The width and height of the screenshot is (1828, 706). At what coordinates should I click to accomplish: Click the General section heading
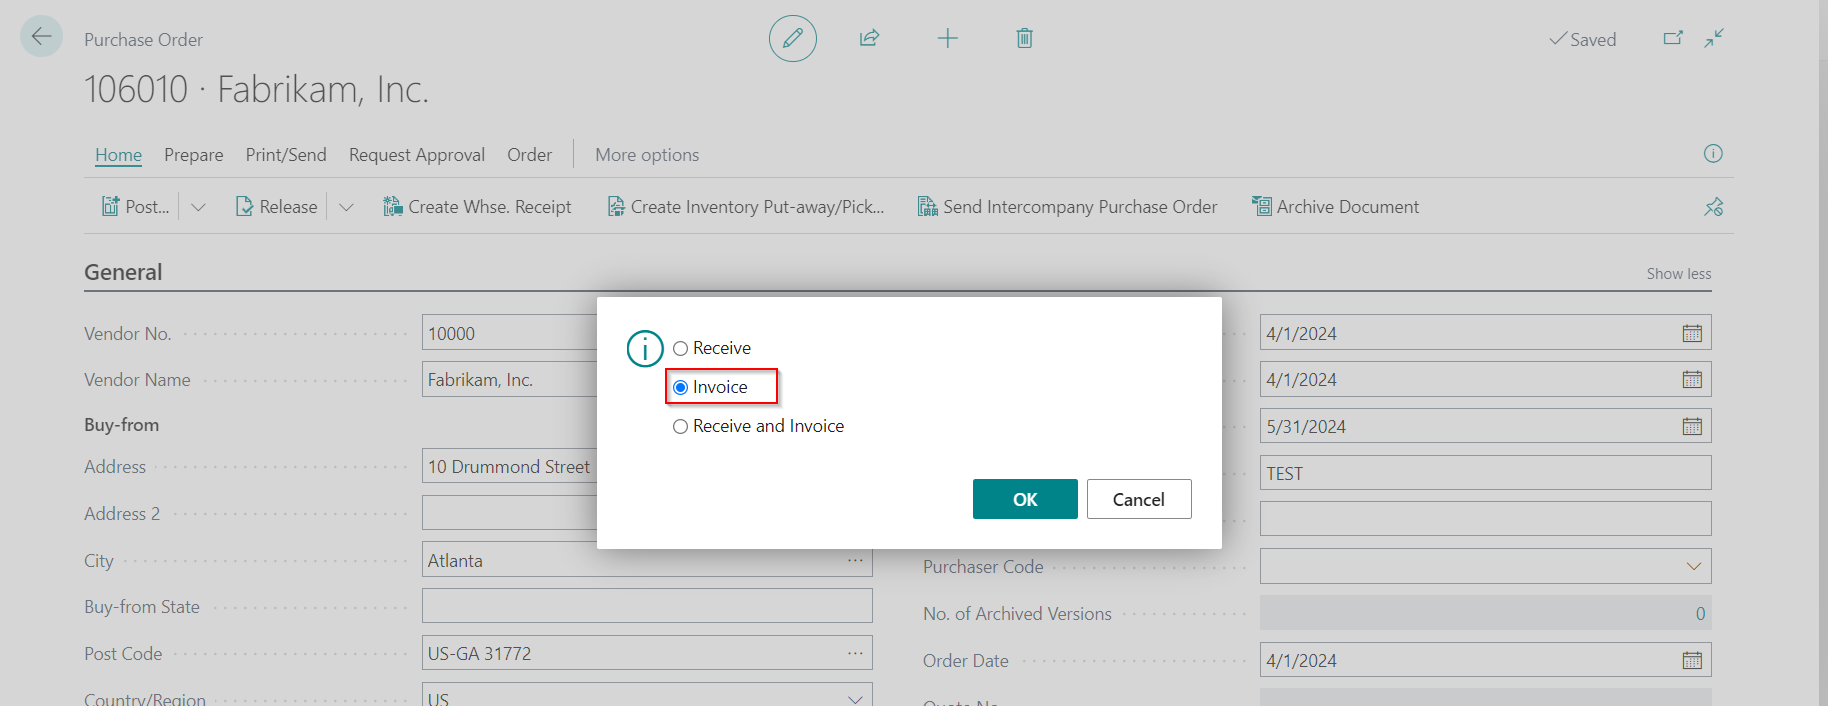pyautogui.click(x=123, y=272)
